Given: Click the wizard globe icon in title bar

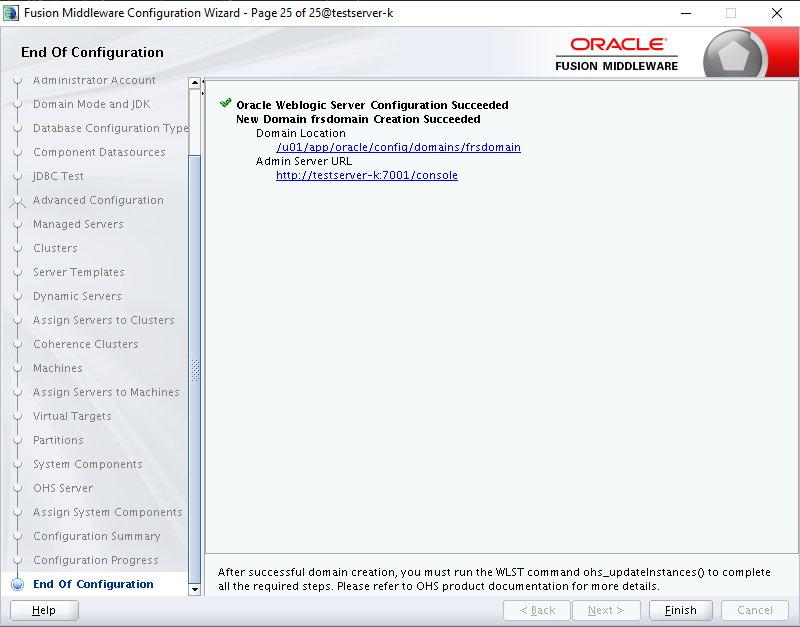Looking at the screenshot, I should coord(11,13).
